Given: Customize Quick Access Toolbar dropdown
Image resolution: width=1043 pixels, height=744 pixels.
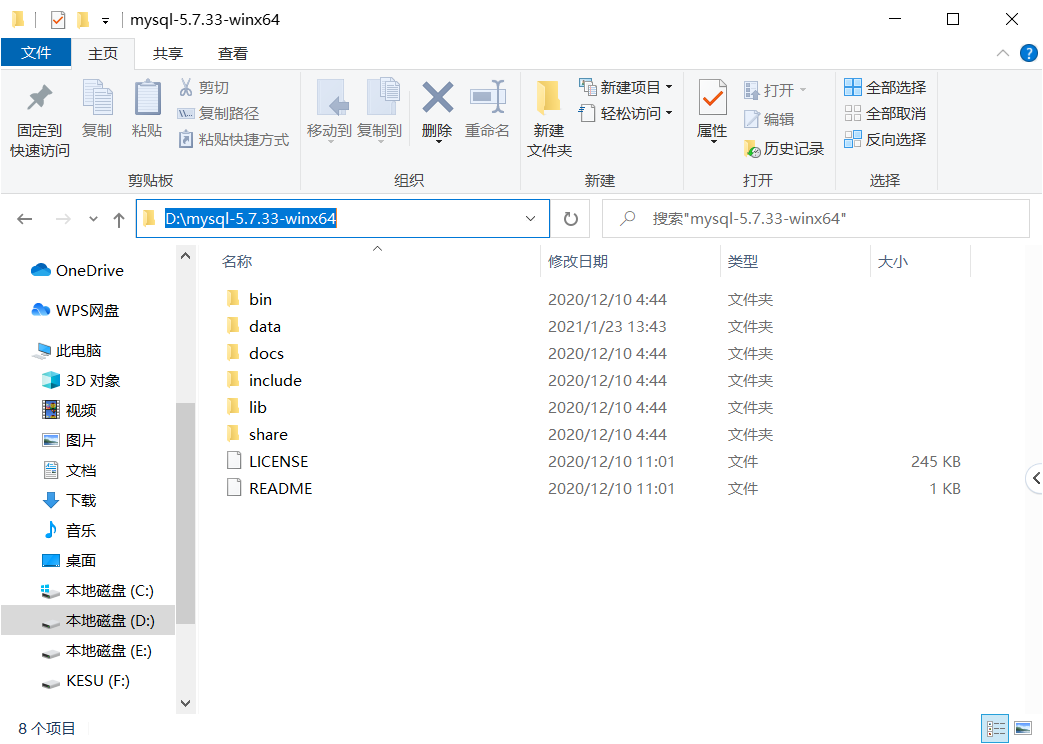Looking at the screenshot, I should (x=105, y=21).
